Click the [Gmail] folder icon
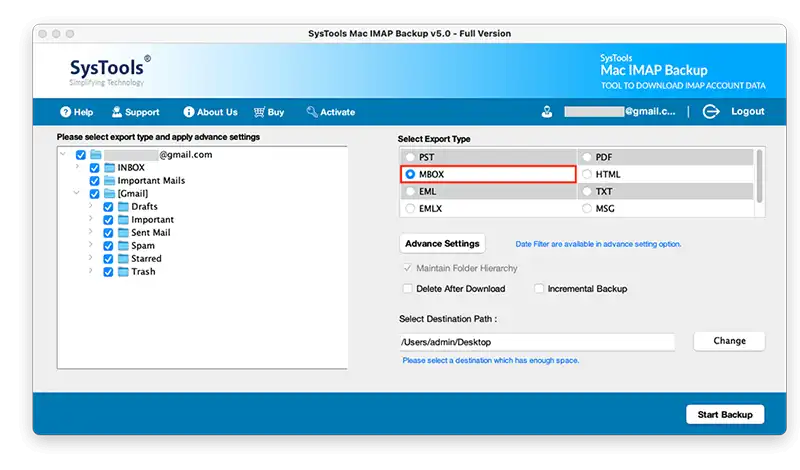Image resolution: width=800 pixels, height=470 pixels. pos(110,193)
